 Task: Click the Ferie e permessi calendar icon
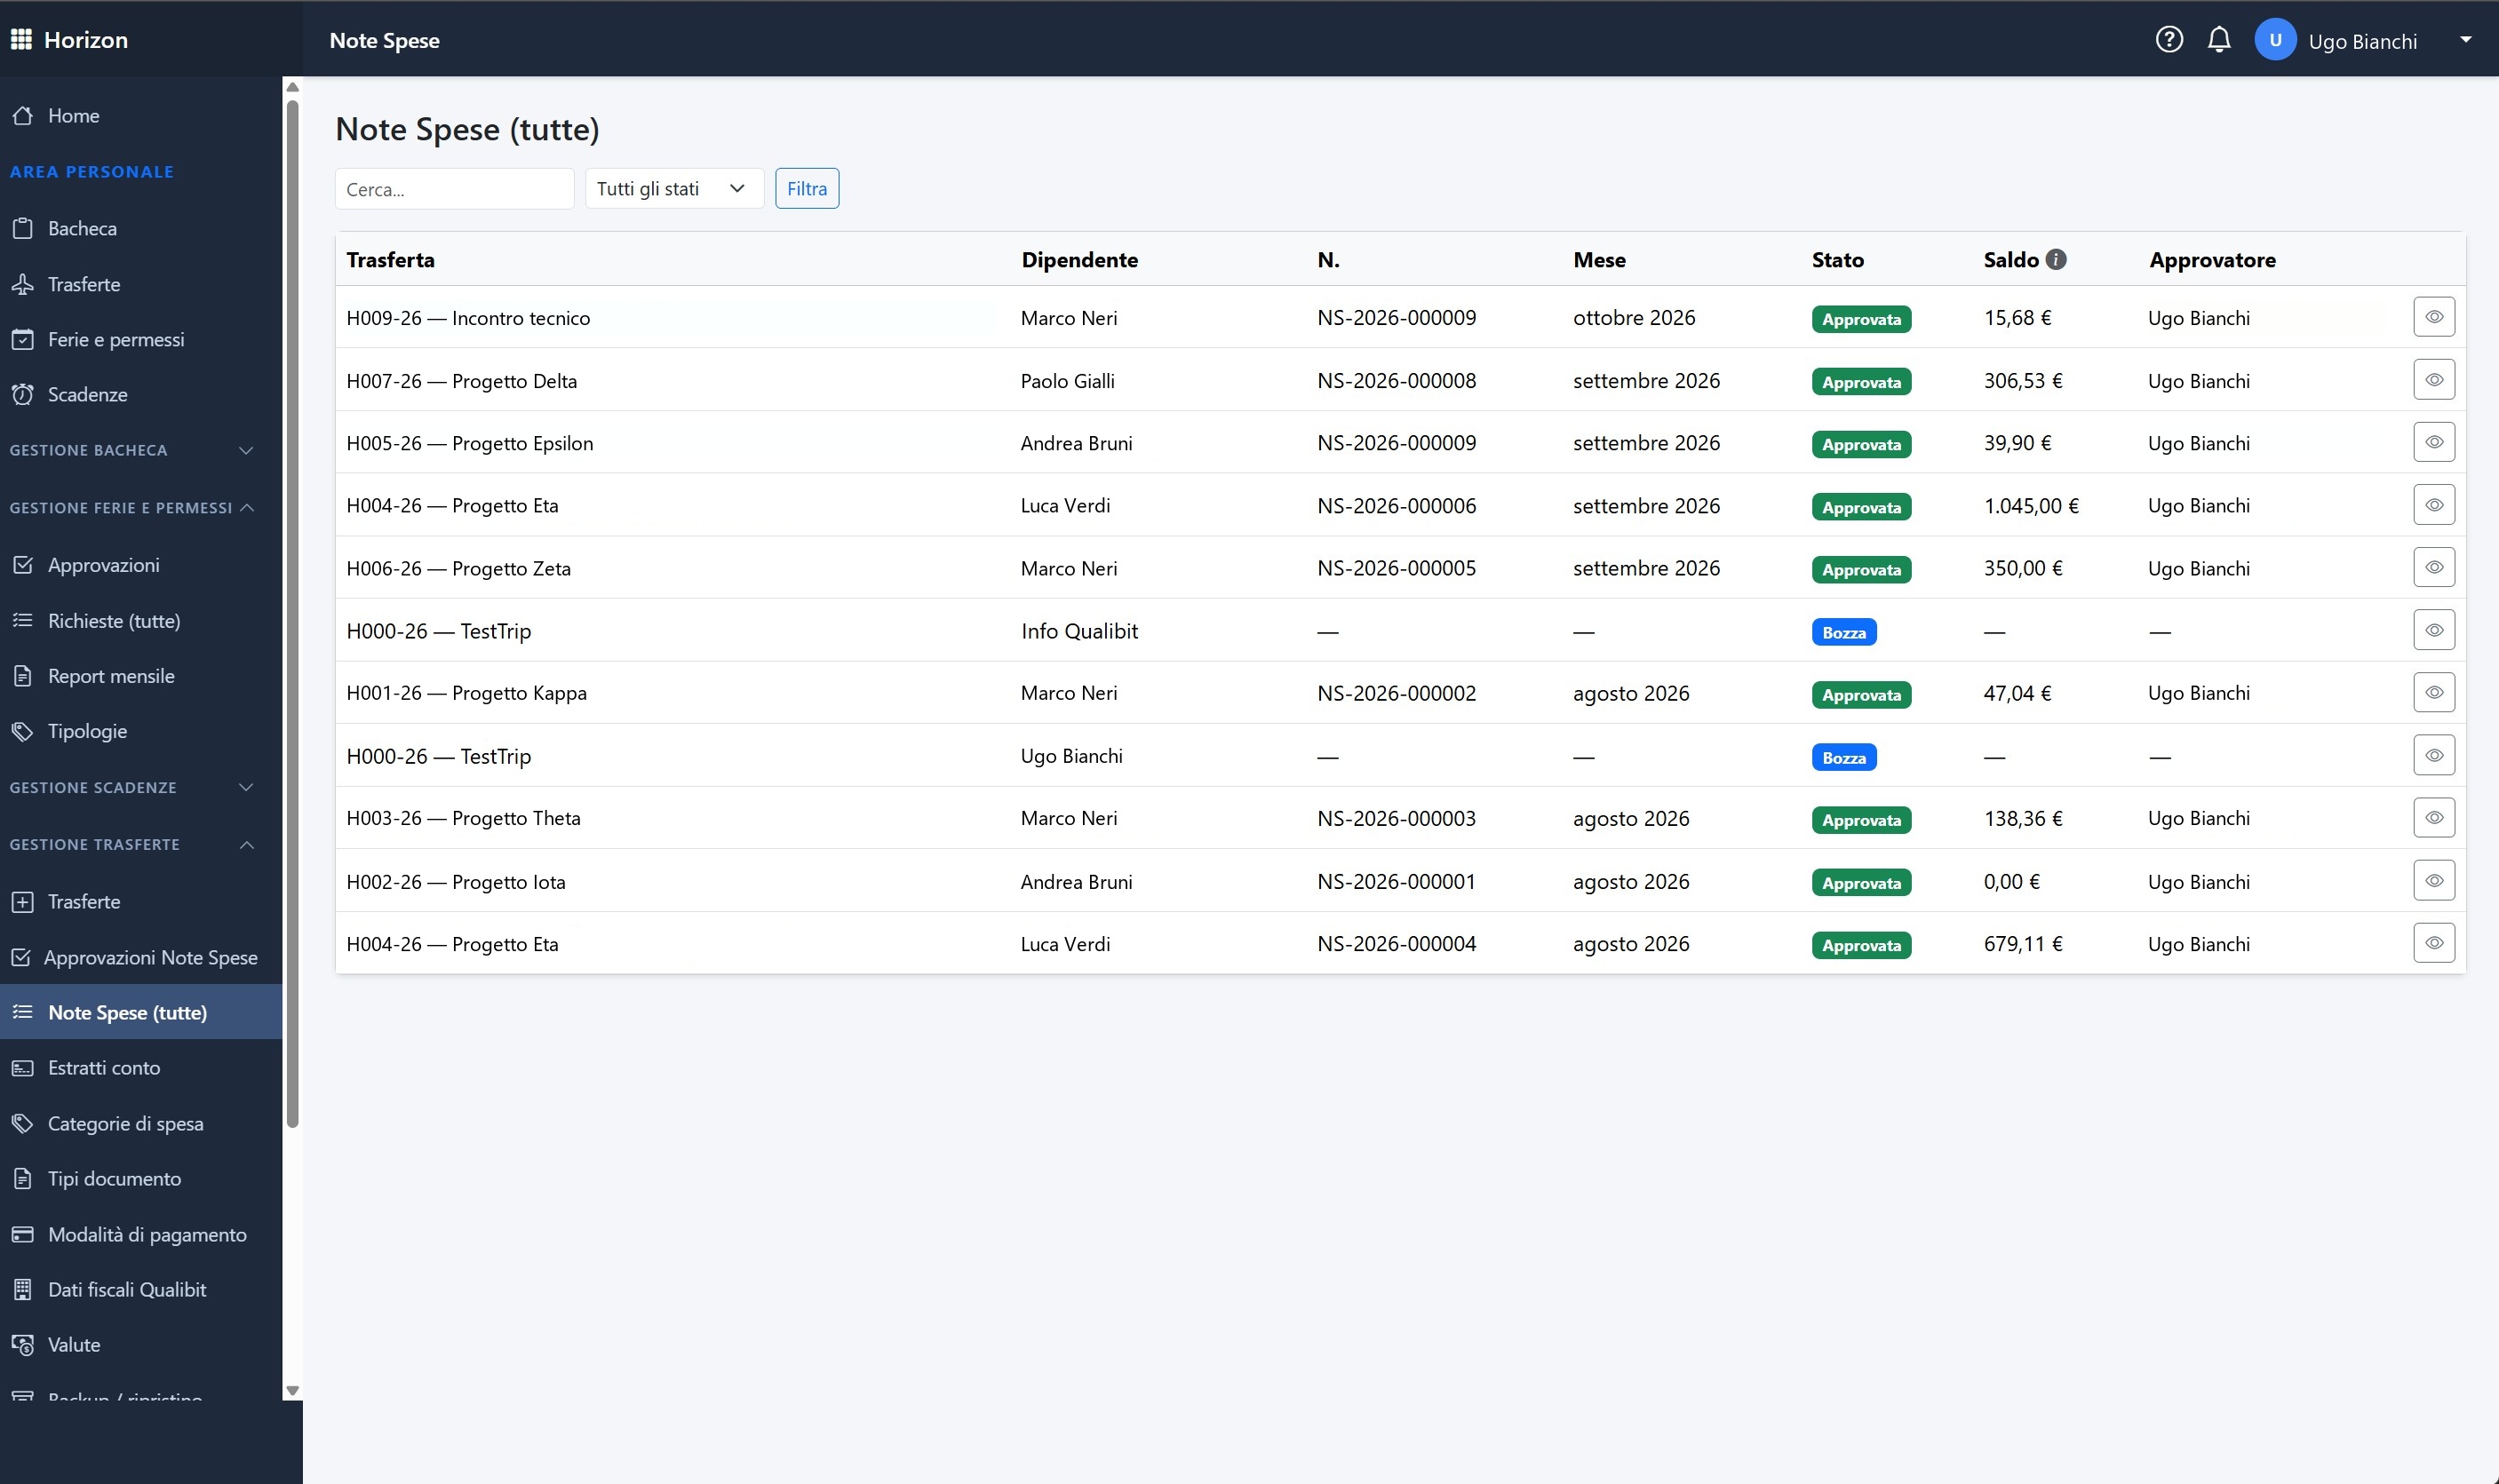coord(23,340)
